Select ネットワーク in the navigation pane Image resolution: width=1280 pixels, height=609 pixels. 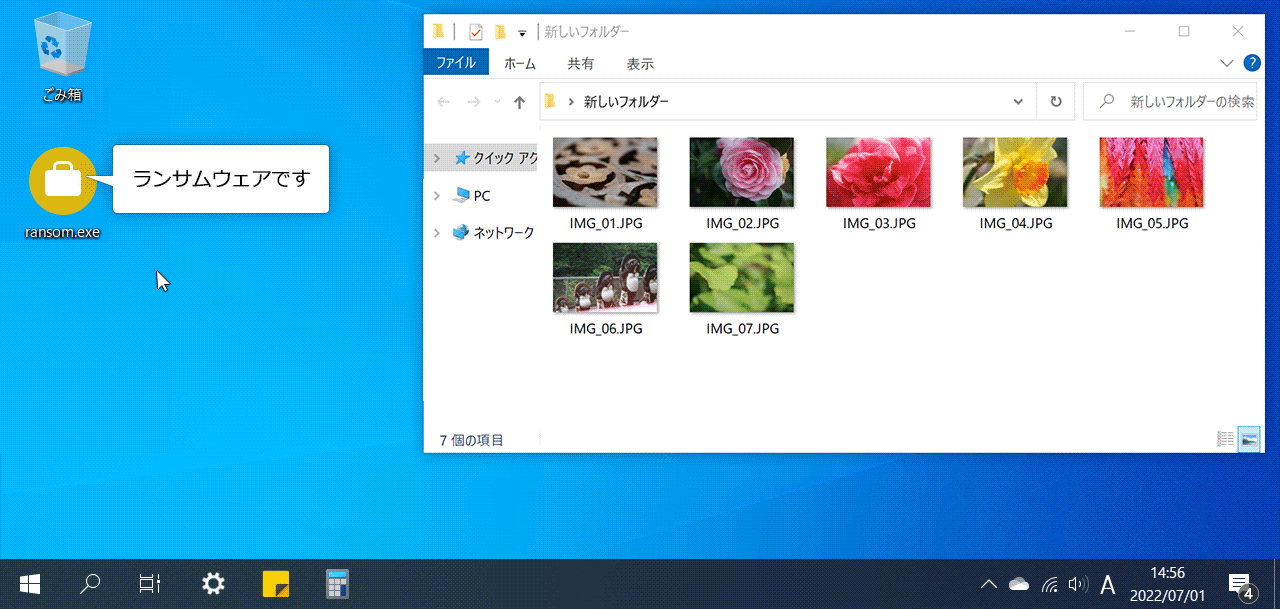(494, 233)
